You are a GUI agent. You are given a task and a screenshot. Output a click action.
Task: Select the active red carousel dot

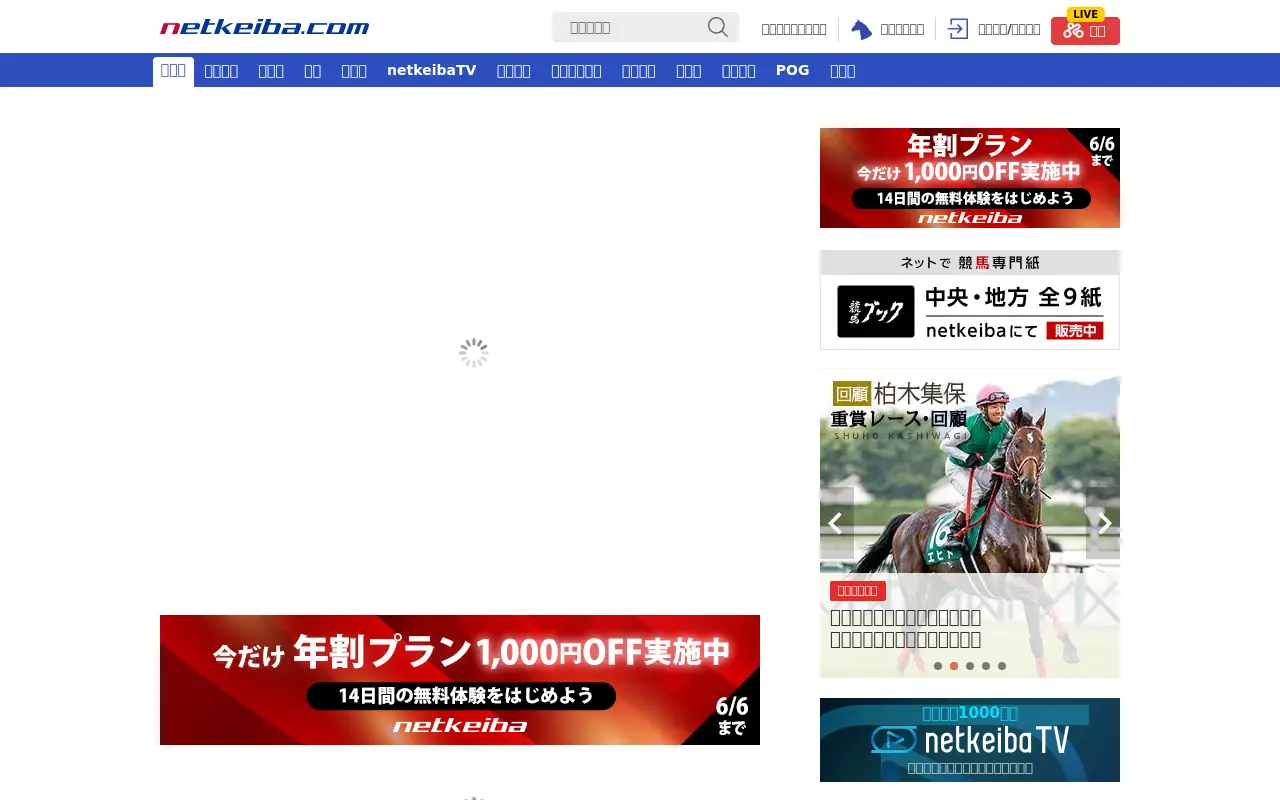click(954, 666)
